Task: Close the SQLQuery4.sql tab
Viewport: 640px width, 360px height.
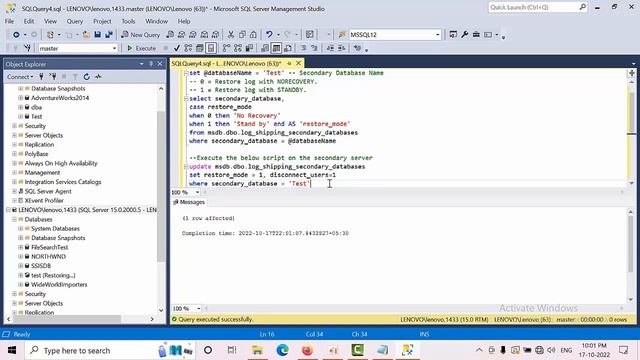Action: pyautogui.click(x=298, y=63)
